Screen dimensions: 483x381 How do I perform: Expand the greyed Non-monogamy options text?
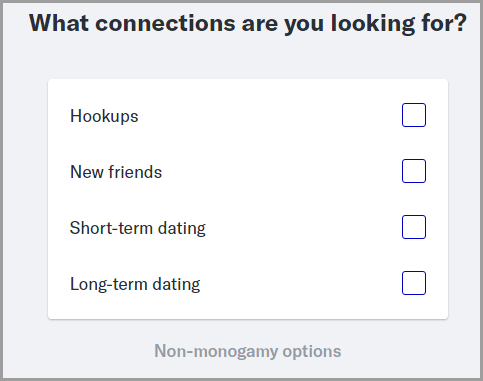click(x=248, y=351)
